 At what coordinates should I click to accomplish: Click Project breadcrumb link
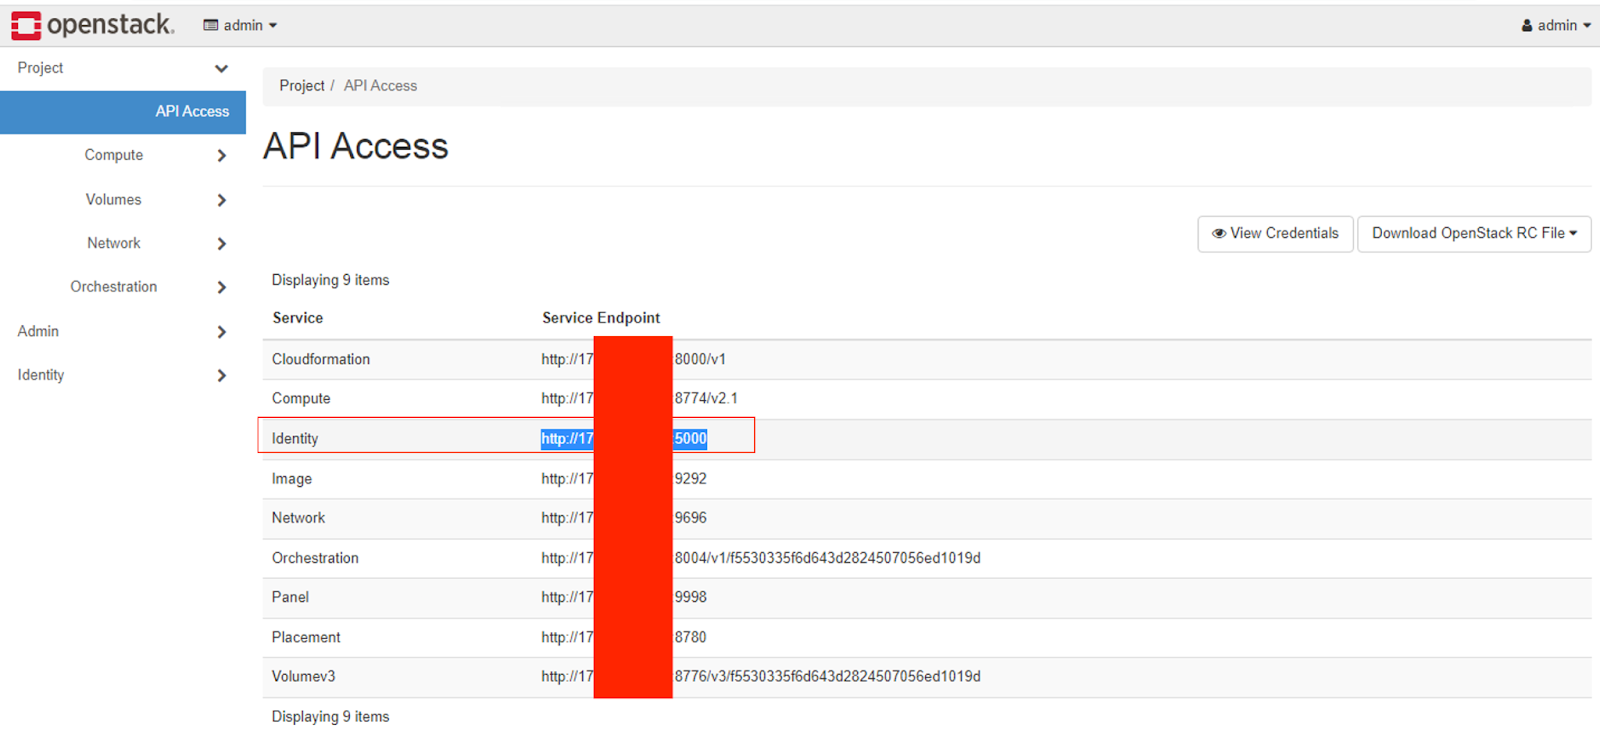[x=302, y=86]
